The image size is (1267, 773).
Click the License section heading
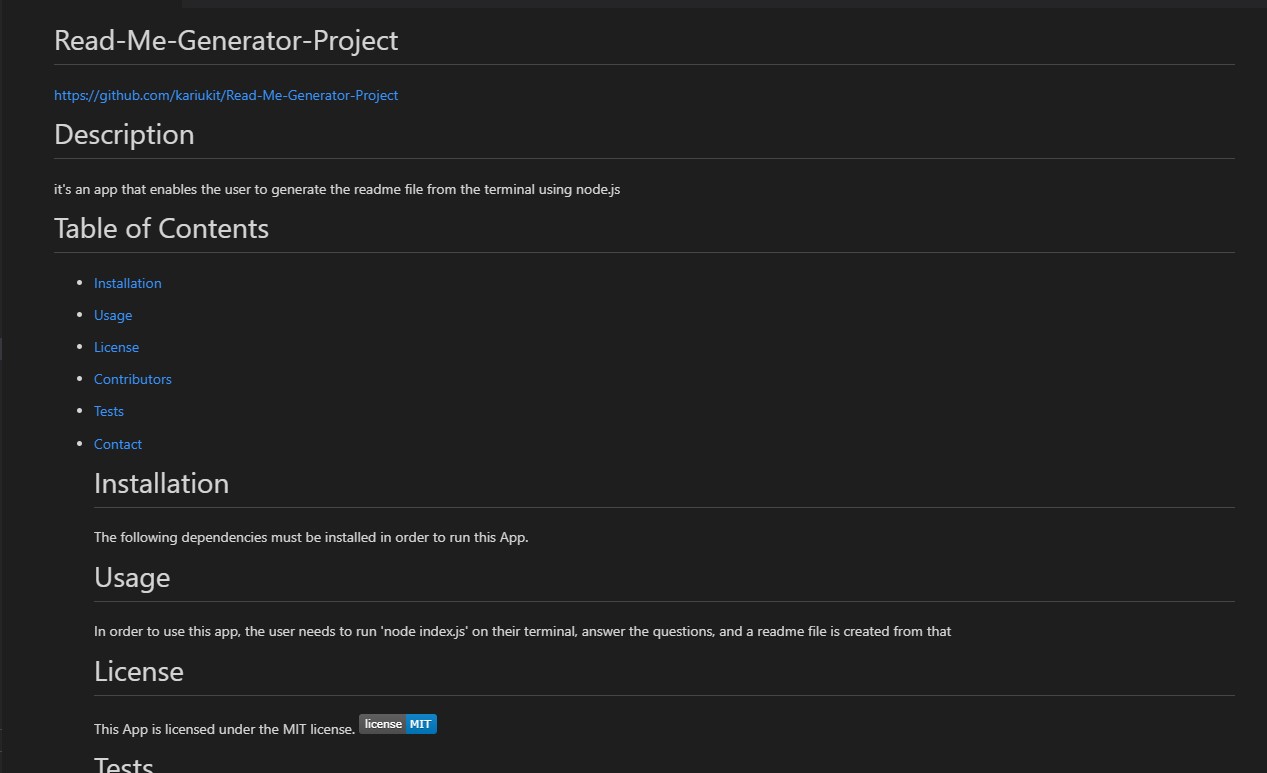(x=138, y=671)
